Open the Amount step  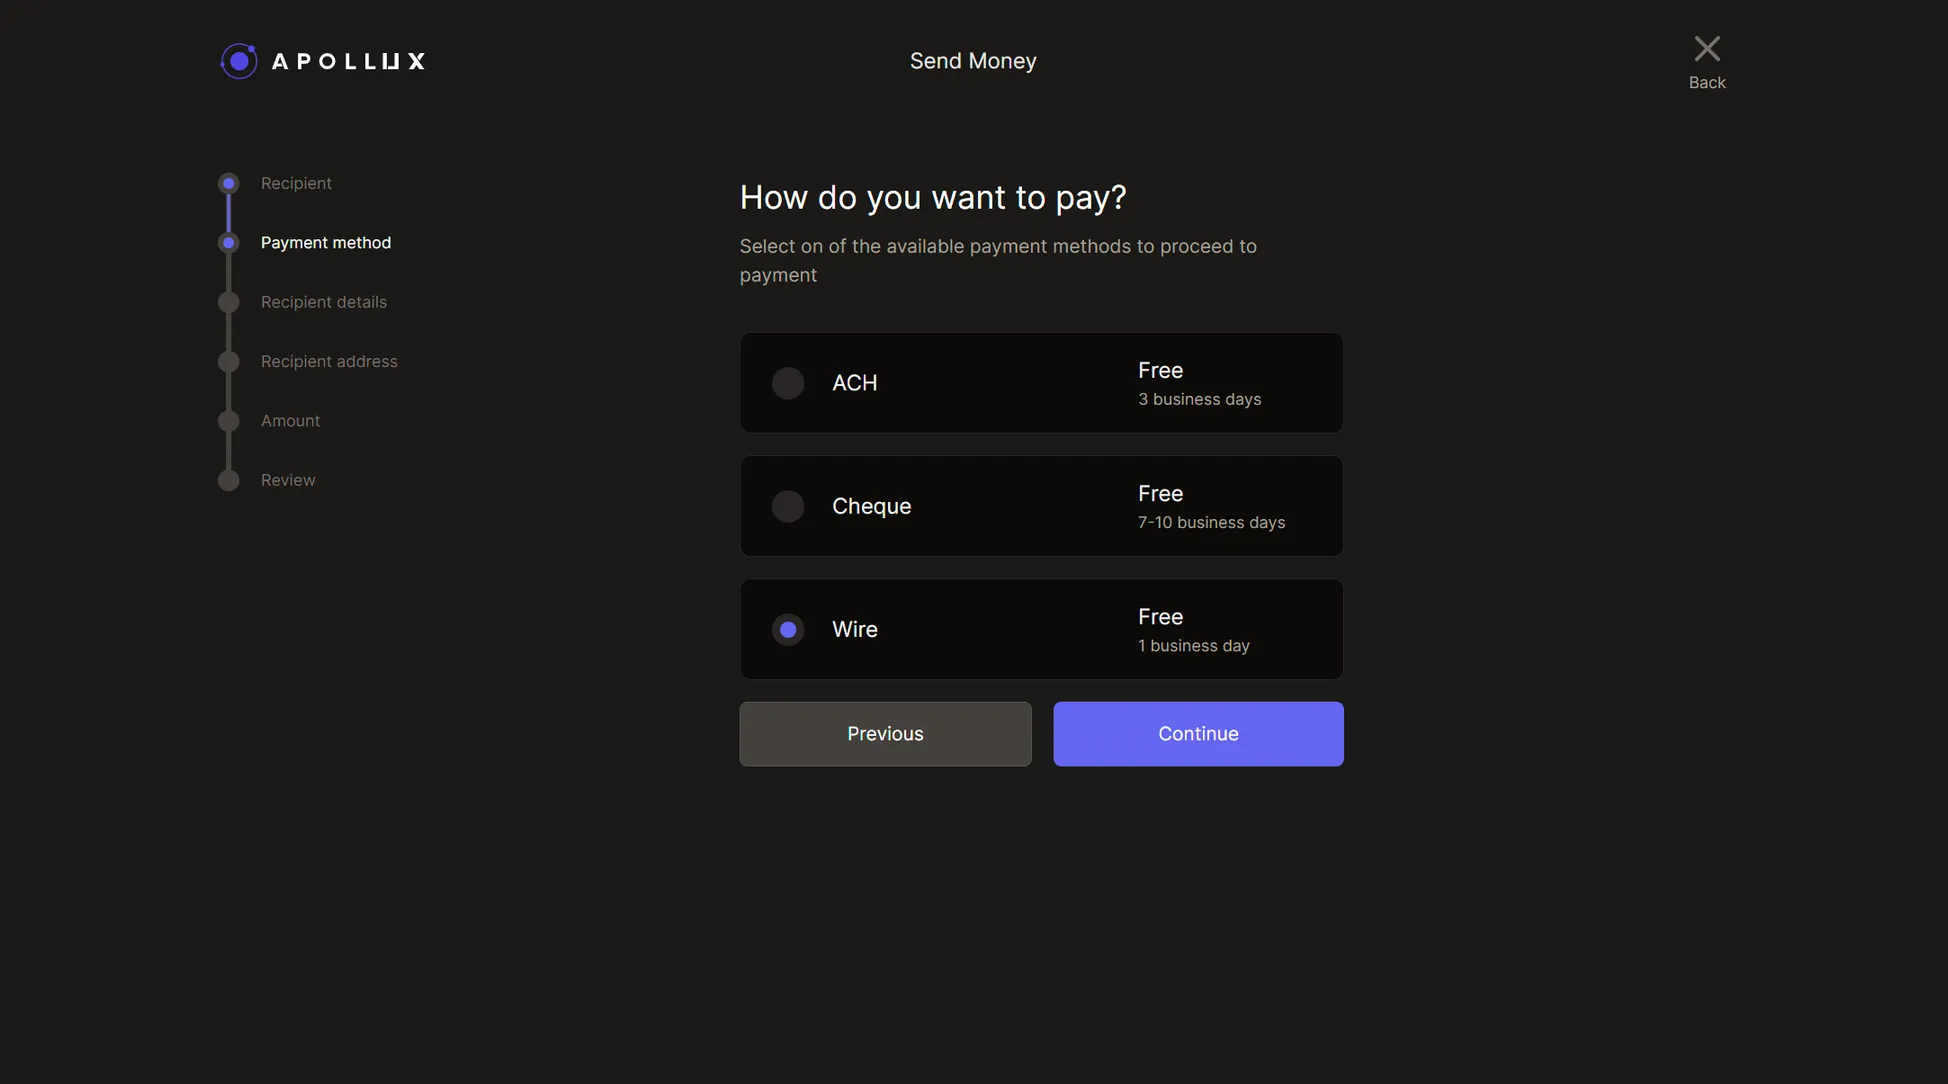pyautogui.click(x=290, y=421)
